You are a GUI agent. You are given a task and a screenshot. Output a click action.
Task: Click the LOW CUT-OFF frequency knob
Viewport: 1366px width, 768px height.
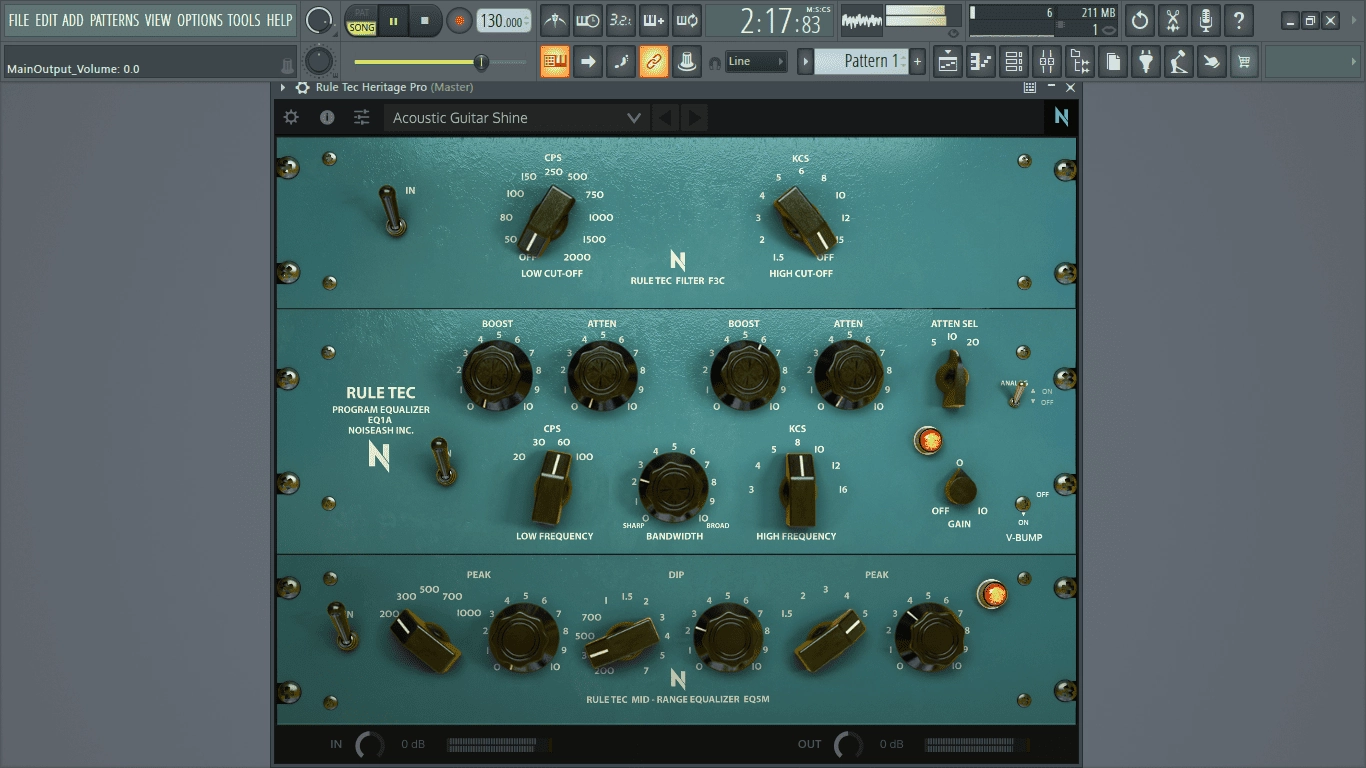pyautogui.click(x=547, y=220)
